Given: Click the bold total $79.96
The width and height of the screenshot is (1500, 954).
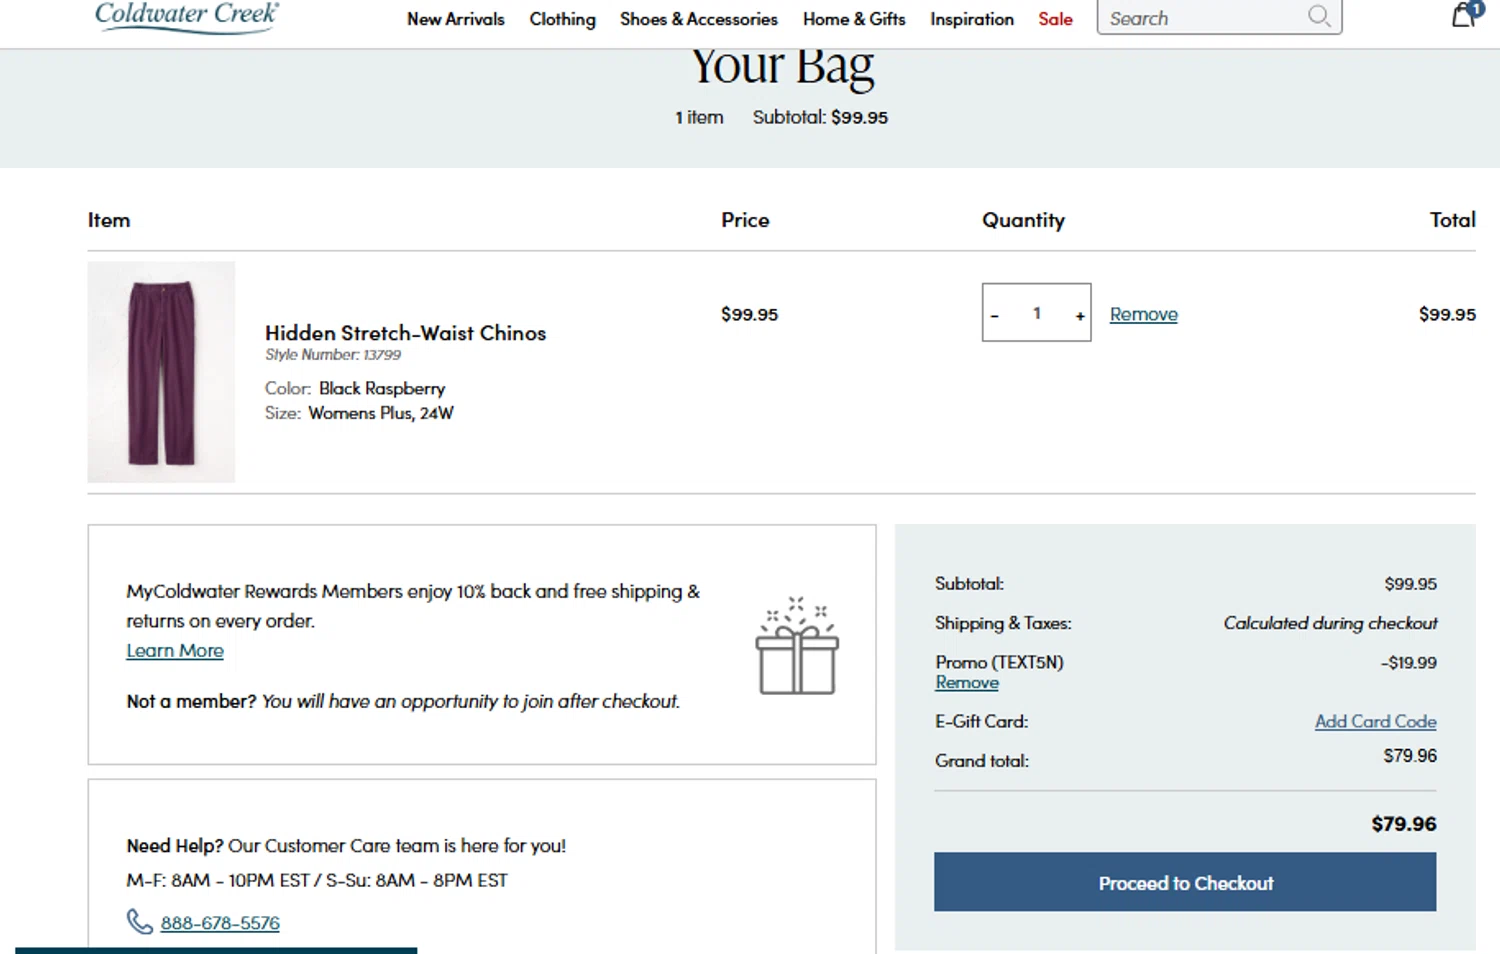Looking at the screenshot, I should (1403, 823).
